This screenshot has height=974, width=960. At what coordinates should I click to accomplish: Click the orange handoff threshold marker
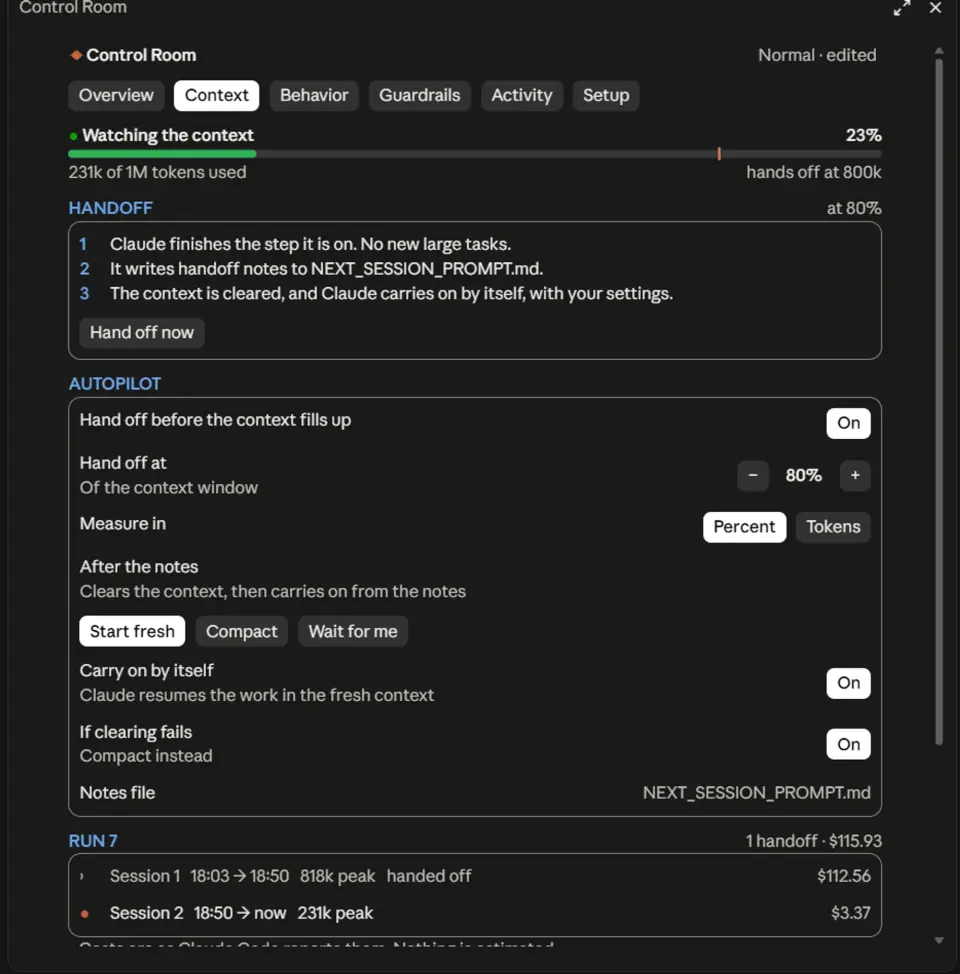719,154
